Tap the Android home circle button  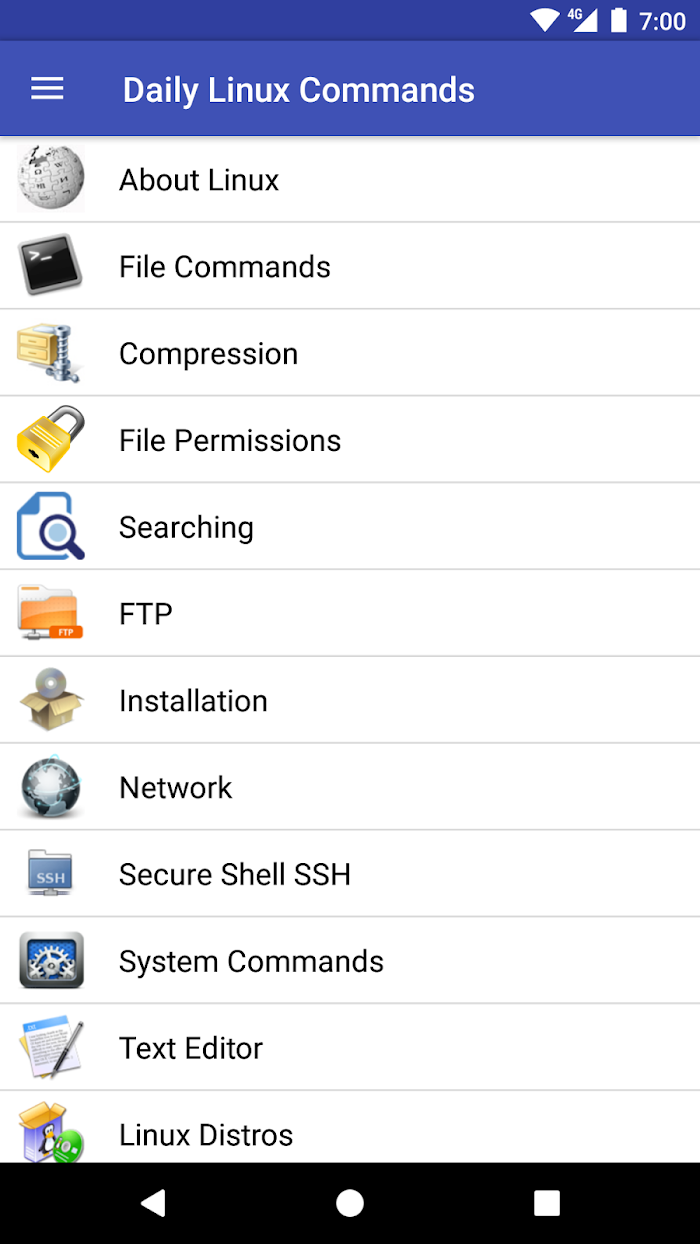350,1203
